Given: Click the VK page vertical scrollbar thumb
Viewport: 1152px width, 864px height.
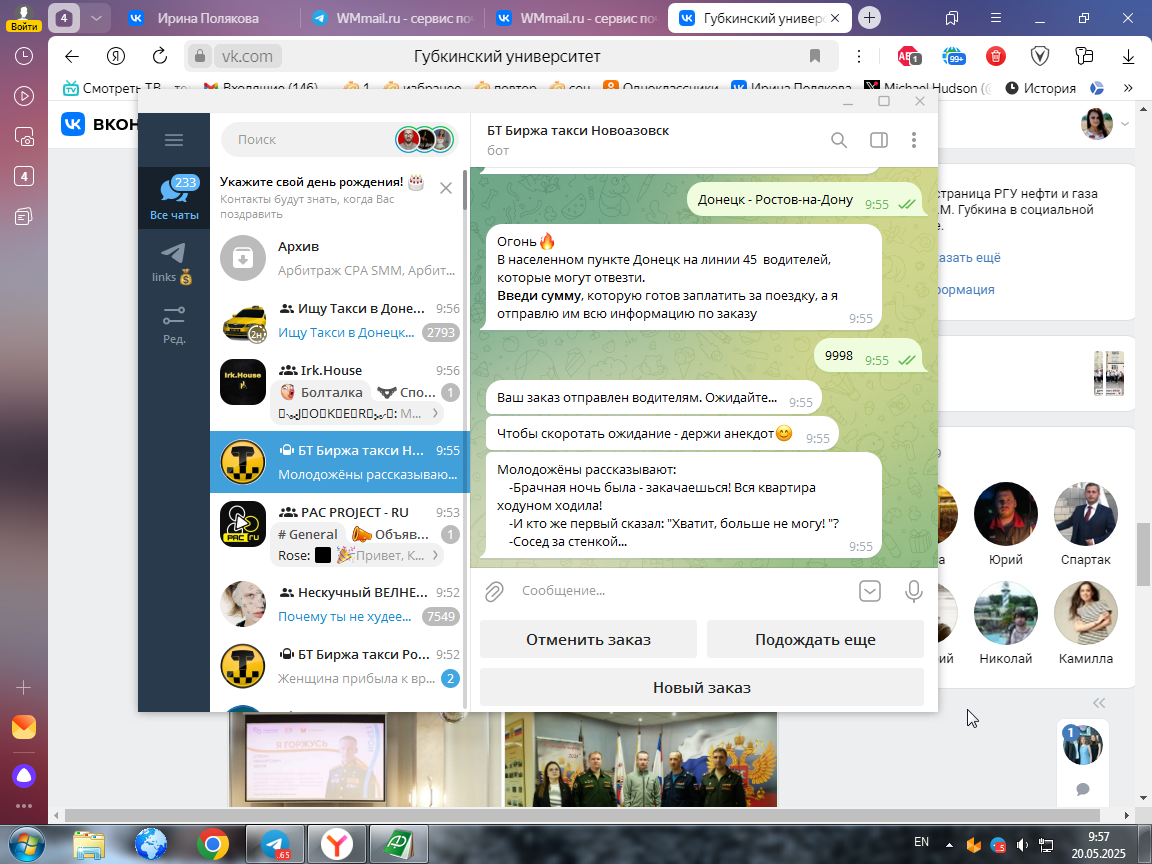Looking at the screenshot, I should [x=1143, y=555].
